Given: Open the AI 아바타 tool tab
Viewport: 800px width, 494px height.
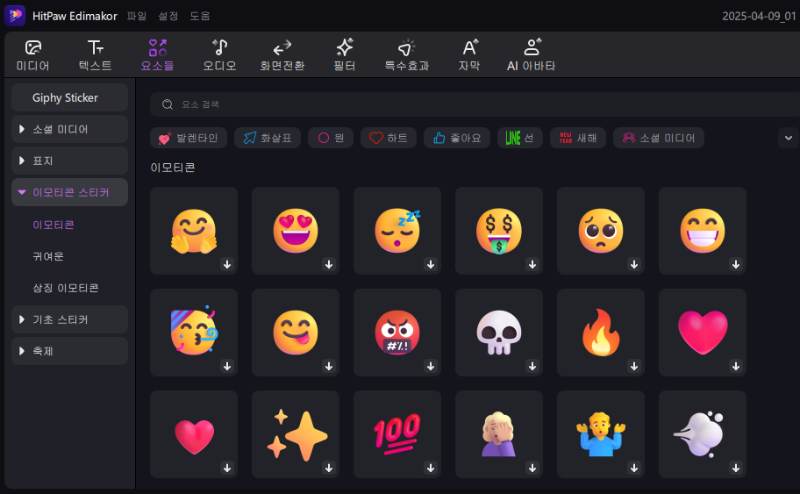Looking at the screenshot, I should pyautogui.click(x=531, y=56).
